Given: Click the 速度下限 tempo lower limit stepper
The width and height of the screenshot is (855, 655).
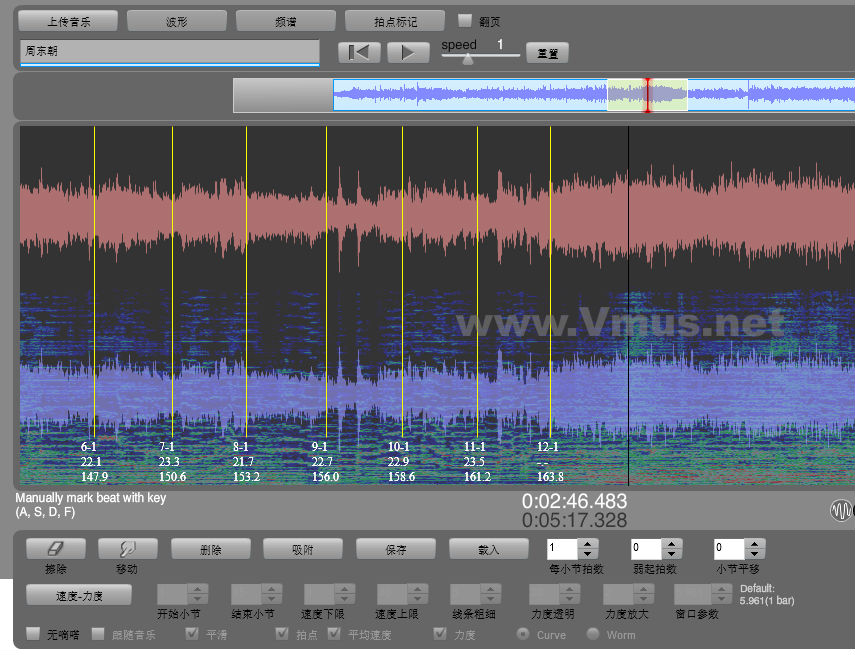Looking at the screenshot, I should point(329,594).
